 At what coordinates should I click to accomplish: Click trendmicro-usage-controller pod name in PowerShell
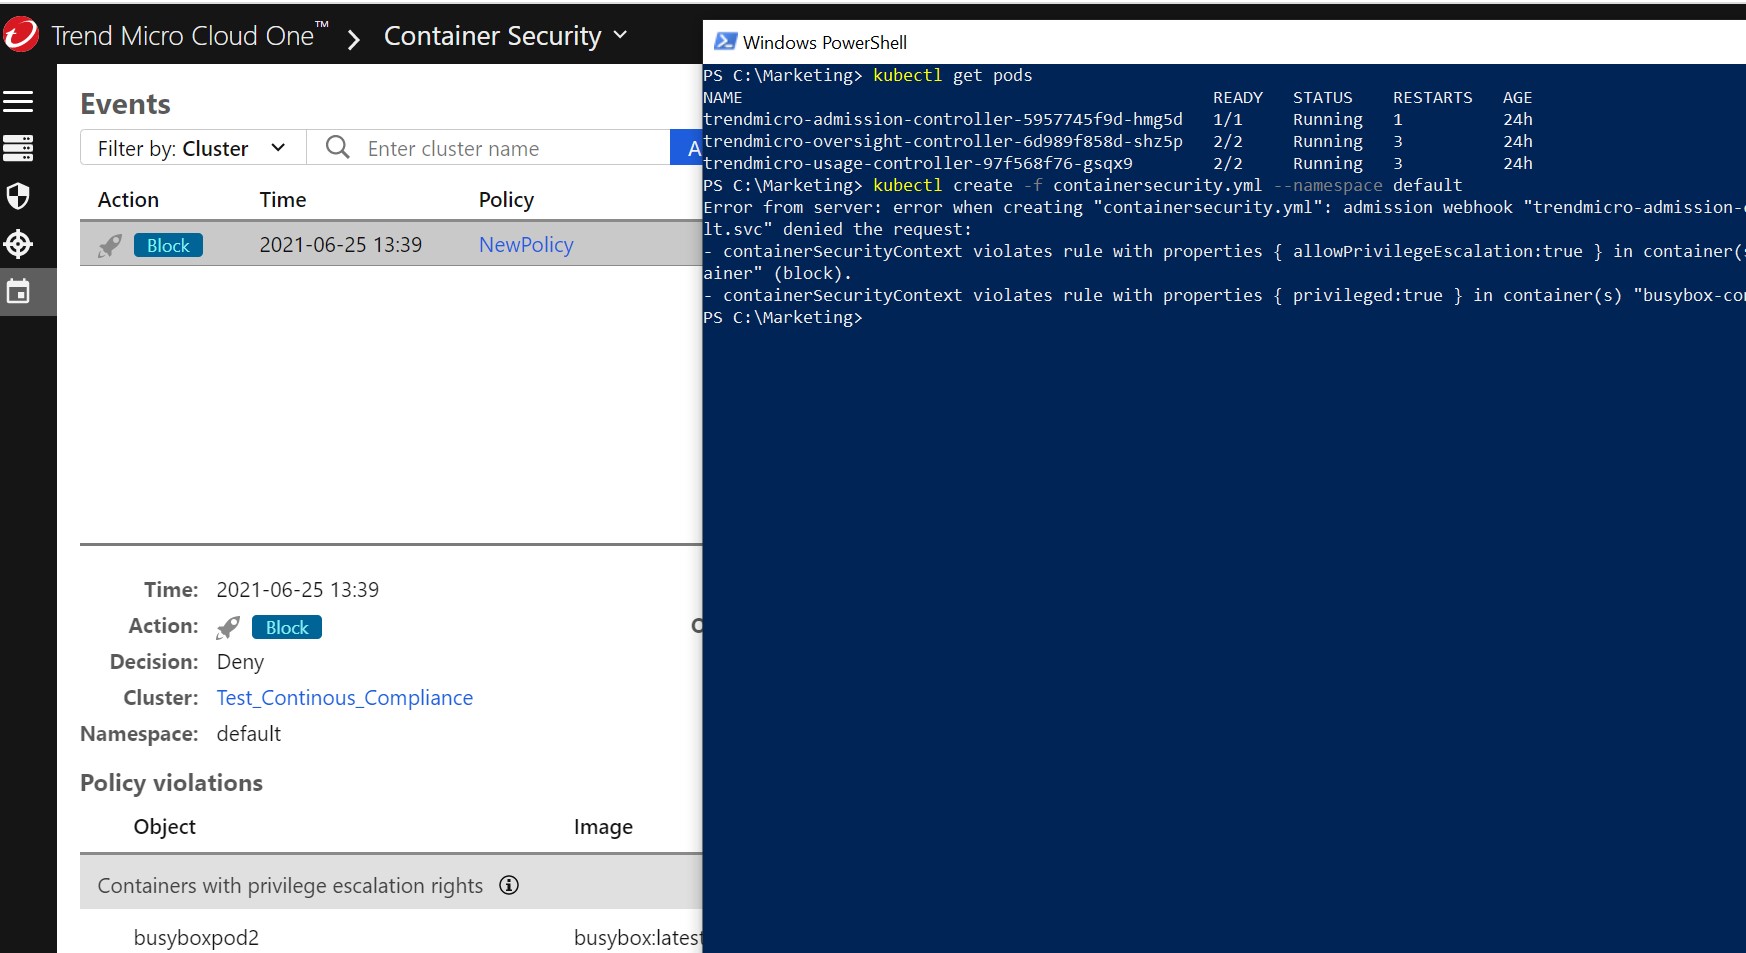click(x=918, y=163)
